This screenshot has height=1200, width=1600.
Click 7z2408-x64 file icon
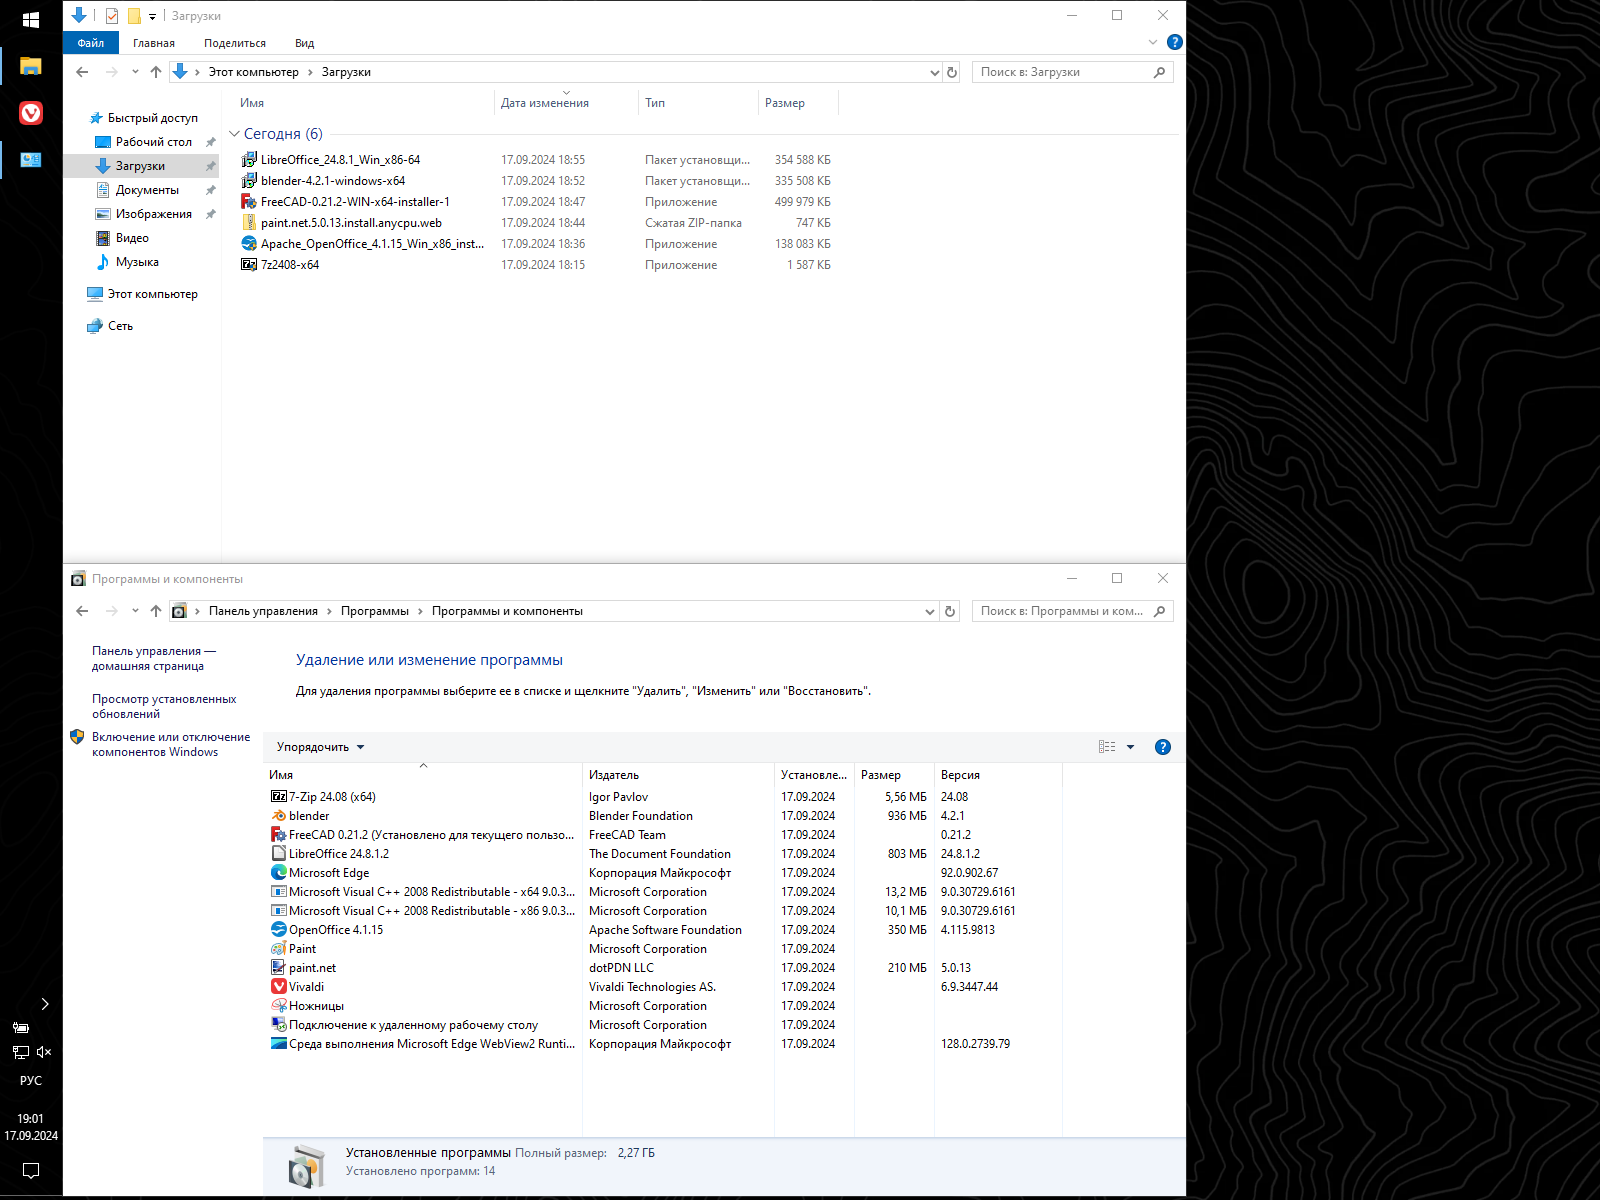[249, 265]
